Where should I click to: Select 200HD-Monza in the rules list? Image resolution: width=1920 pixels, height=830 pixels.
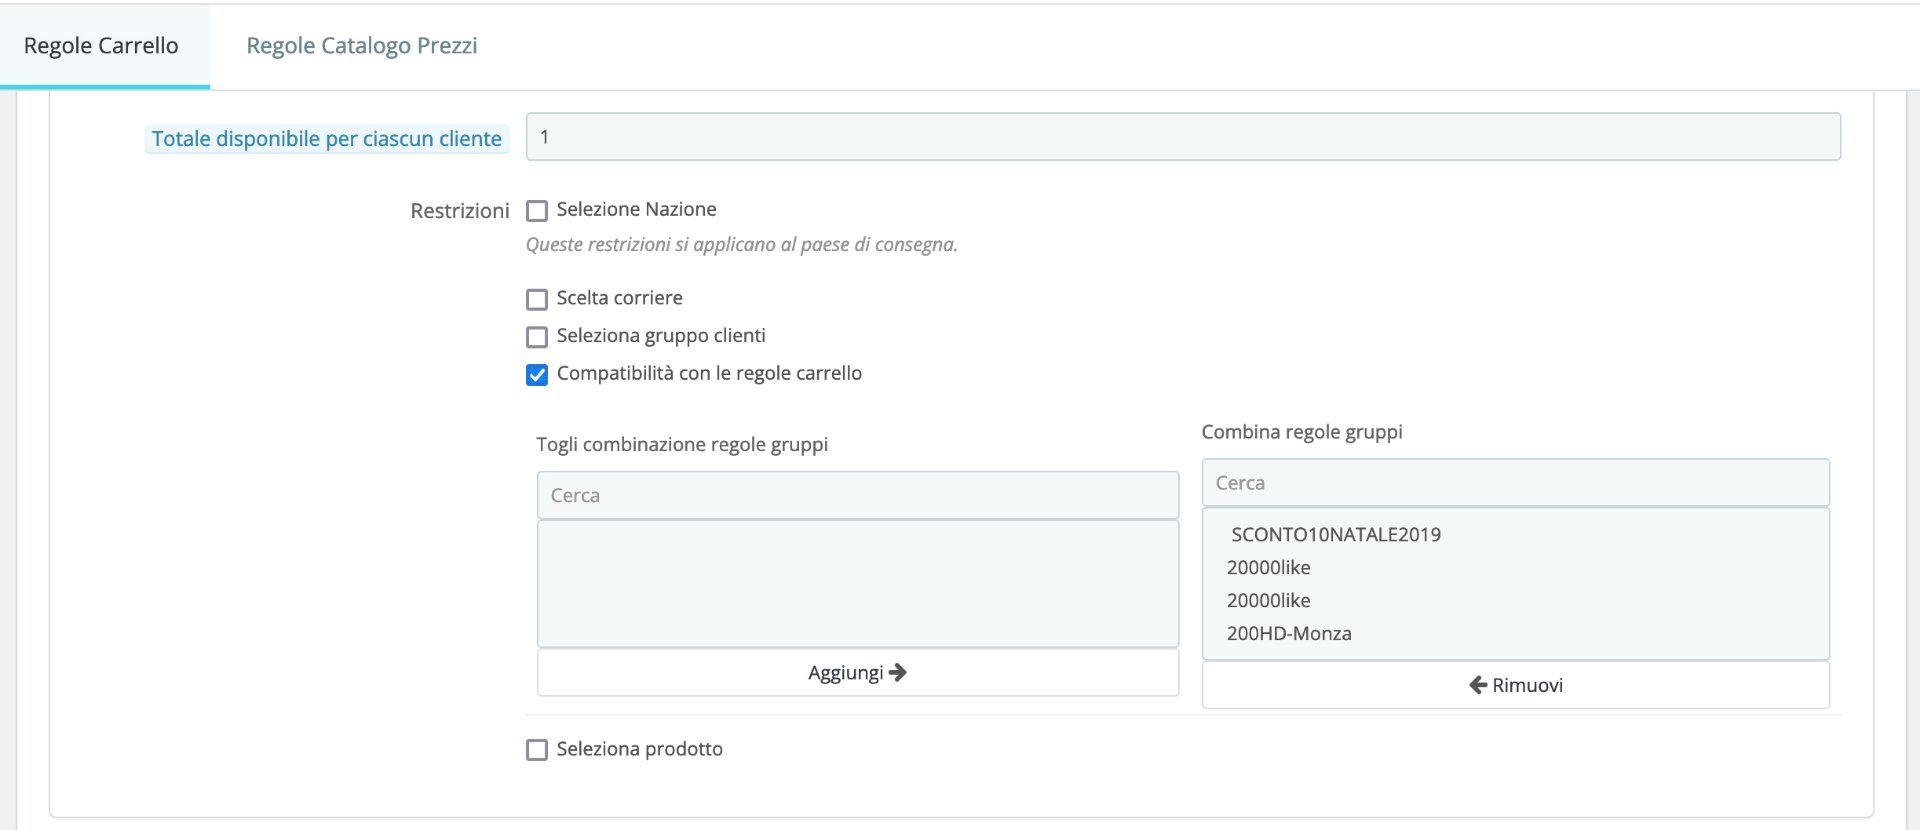click(x=1289, y=634)
